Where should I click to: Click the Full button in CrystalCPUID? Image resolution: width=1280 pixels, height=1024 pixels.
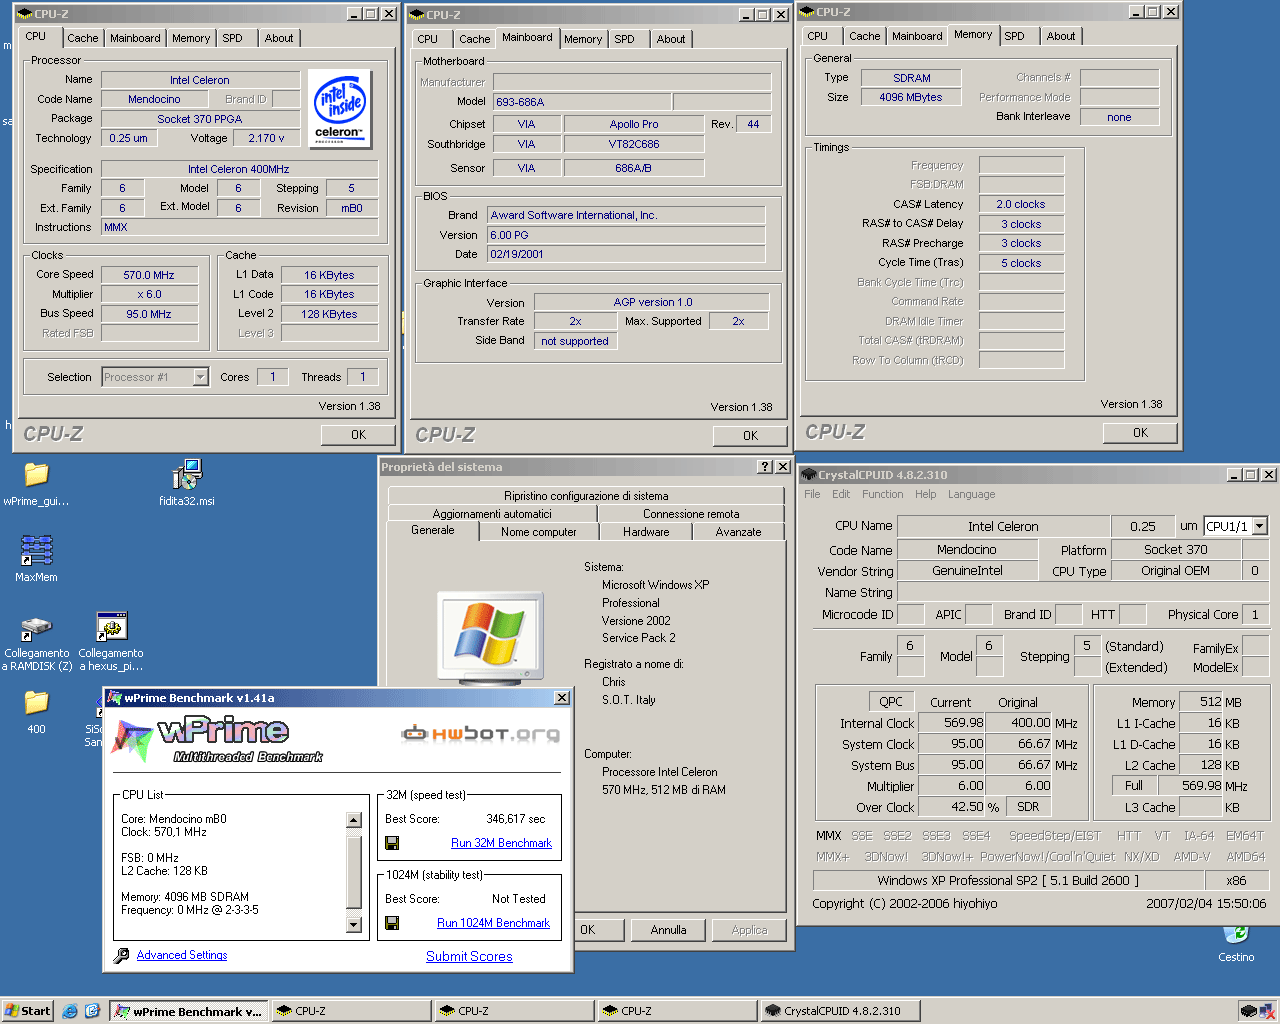coord(1134,785)
